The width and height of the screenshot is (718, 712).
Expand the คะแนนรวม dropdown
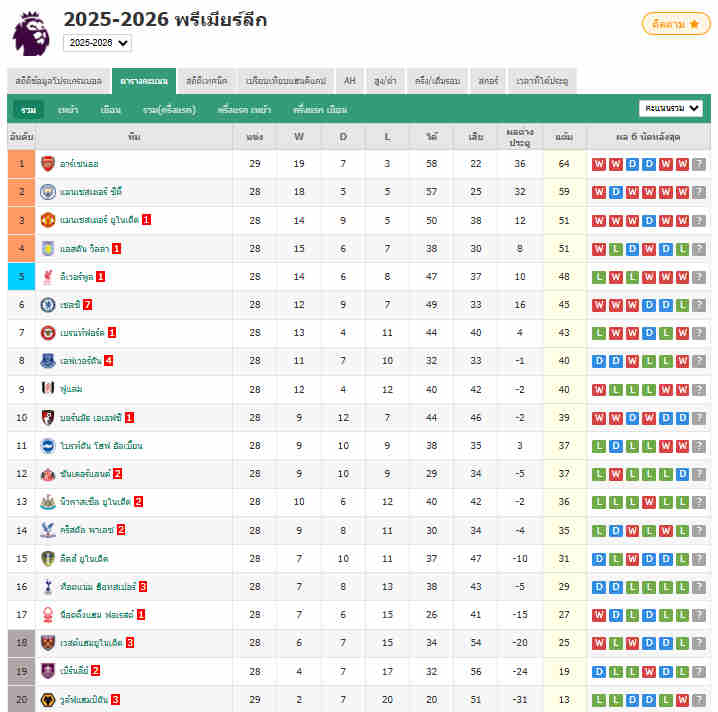pyautogui.click(x=670, y=108)
